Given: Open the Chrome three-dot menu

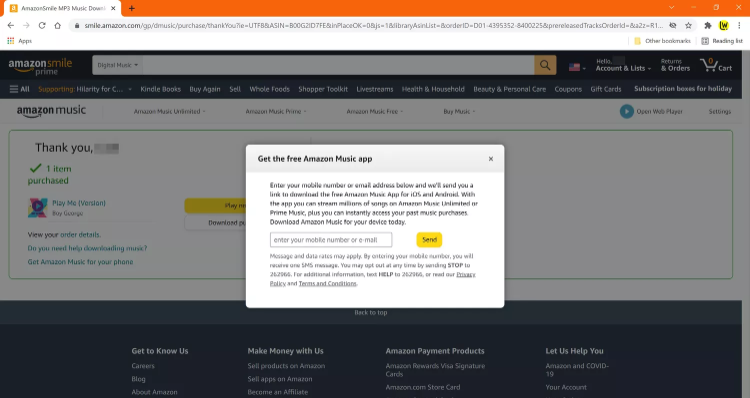Looking at the screenshot, I should click(739, 25).
